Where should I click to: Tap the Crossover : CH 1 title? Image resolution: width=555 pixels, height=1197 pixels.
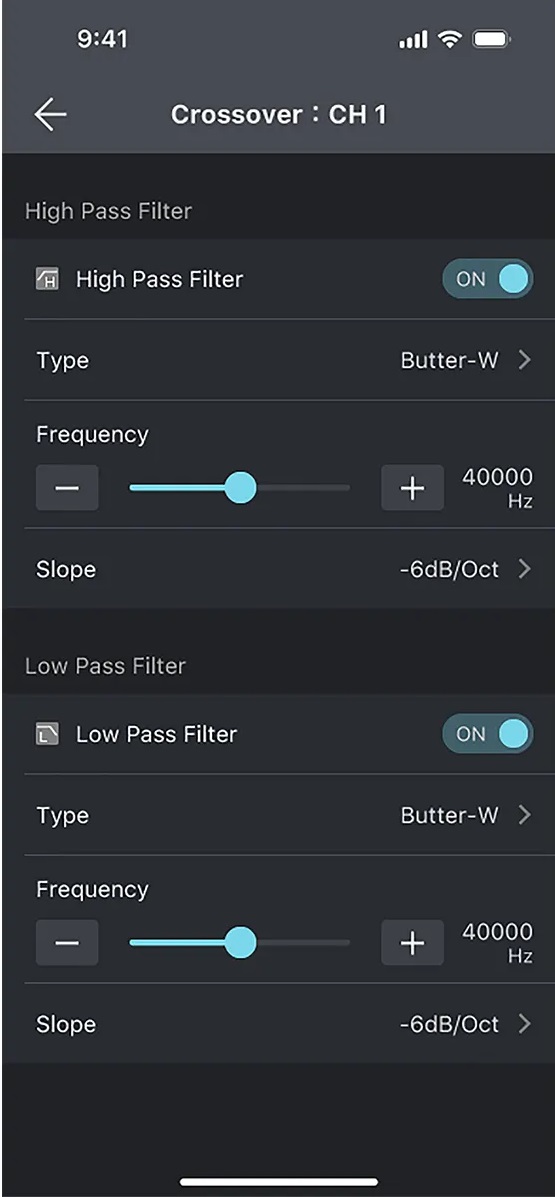coord(279,115)
